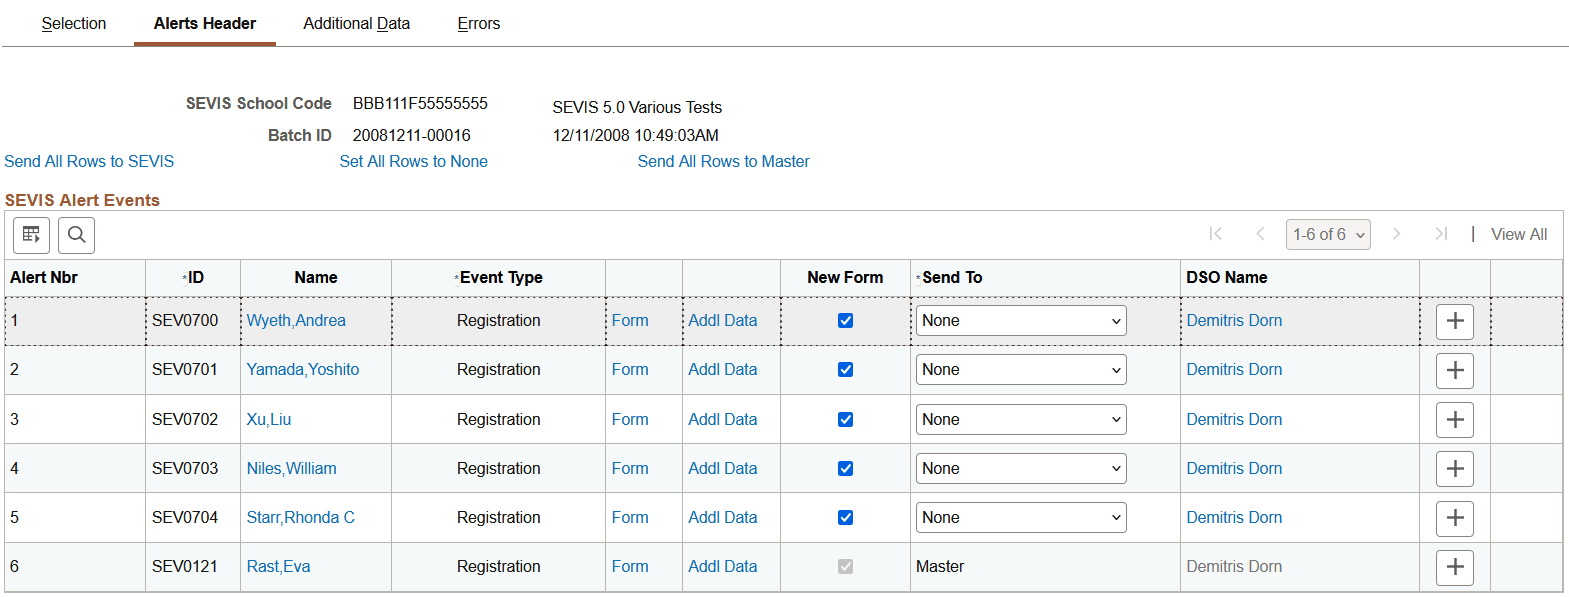Screen dimensions: 1569x597
Task: Open Yamada,Yoshito name link
Action: [x=303, y=370]
